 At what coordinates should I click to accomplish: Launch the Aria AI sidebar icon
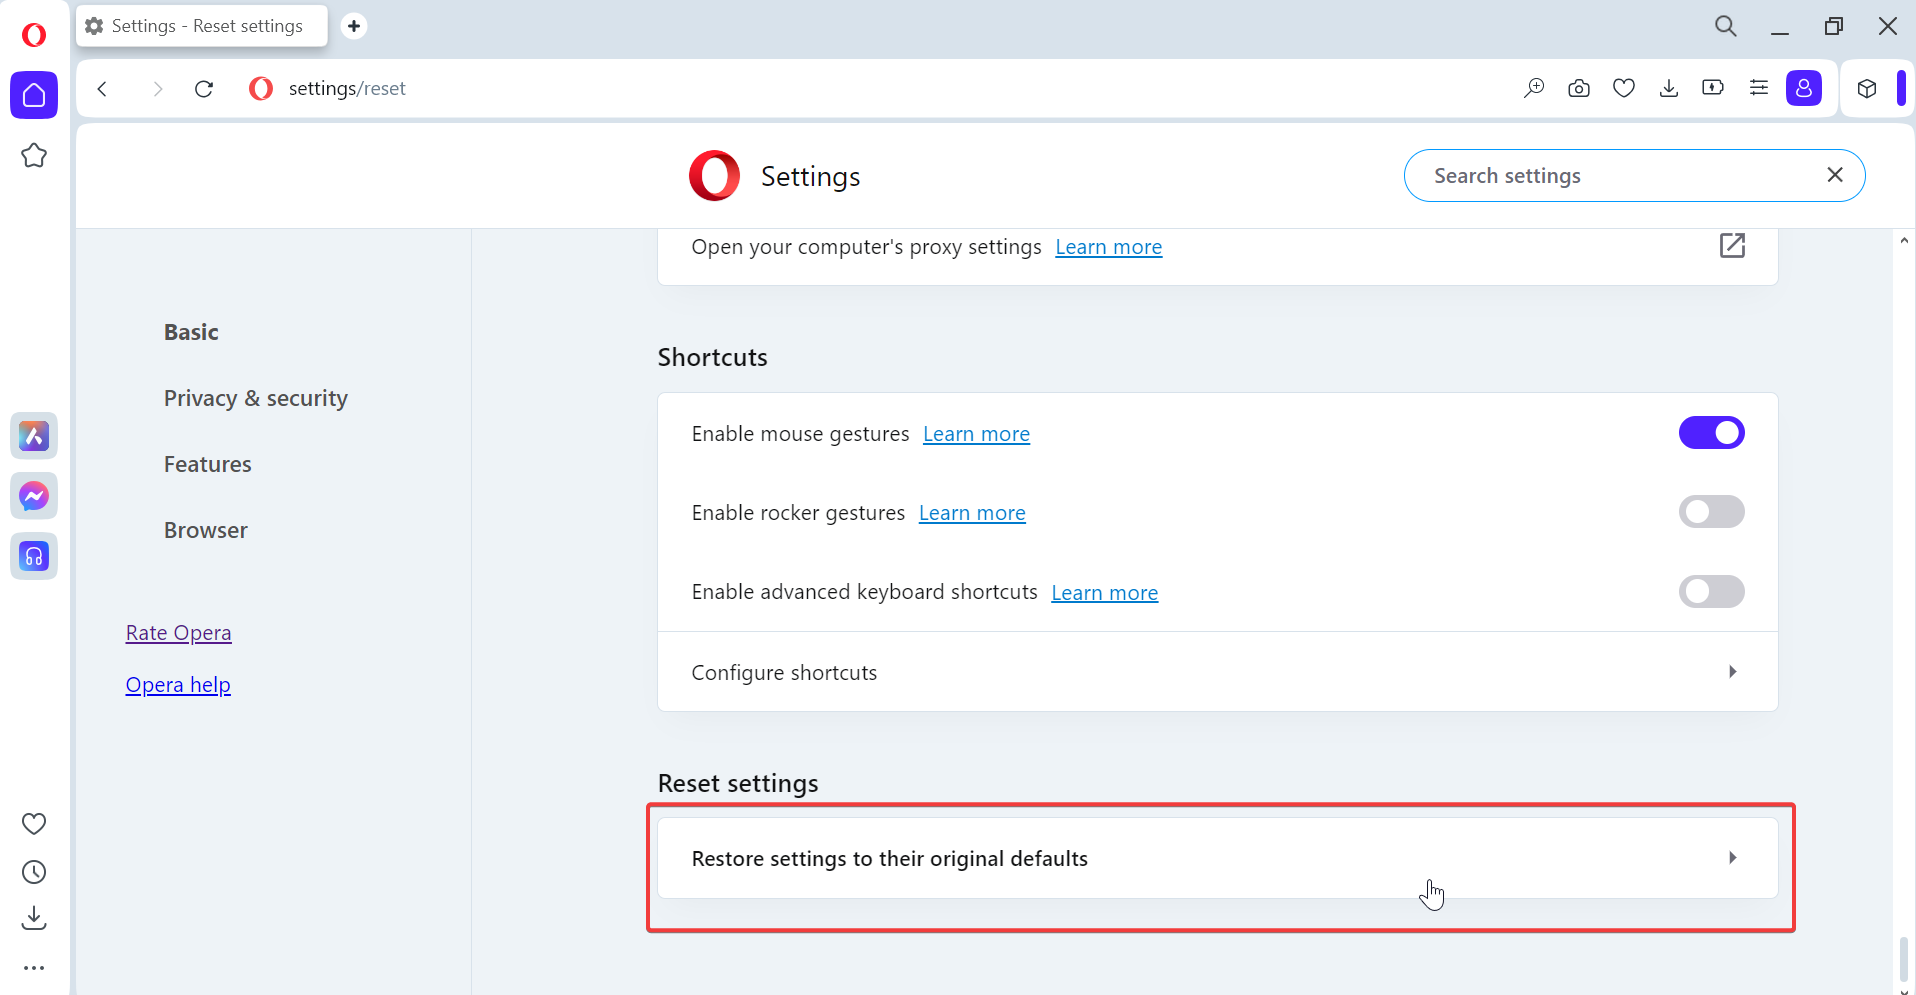34,436
